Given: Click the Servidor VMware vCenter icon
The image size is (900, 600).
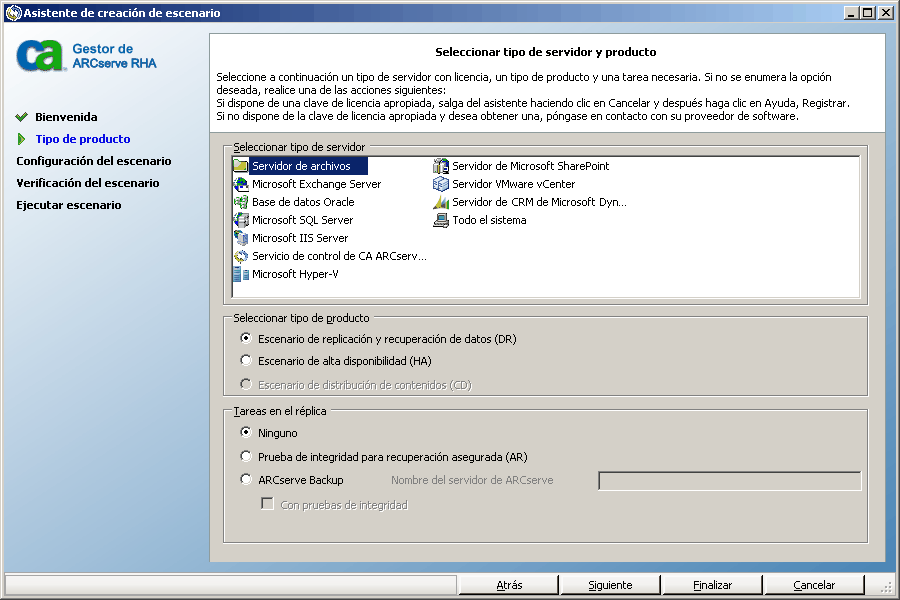Looking at the screenshot, I should pyautogui.click(x=441, y=184).
